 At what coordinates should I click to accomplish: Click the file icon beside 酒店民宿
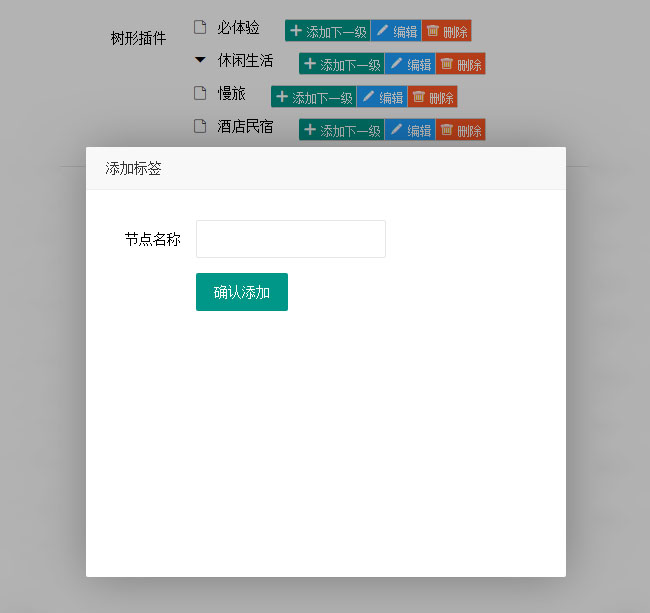click(200, 126)
